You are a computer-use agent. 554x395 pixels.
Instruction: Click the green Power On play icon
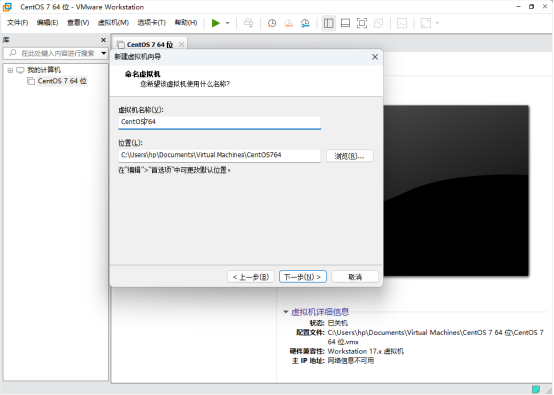point(216,23)
